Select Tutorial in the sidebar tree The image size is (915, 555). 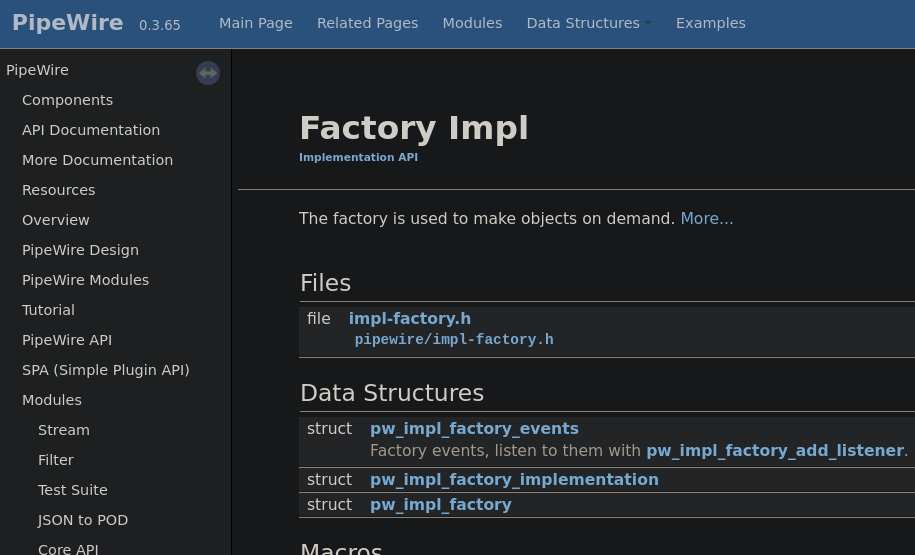coord(48,310)
